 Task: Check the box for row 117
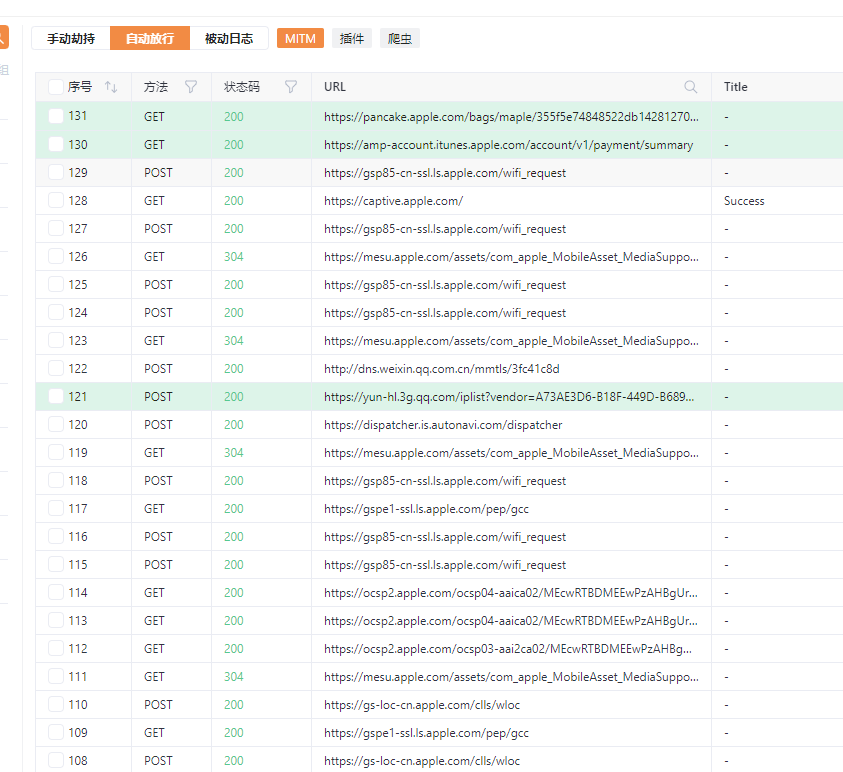pyautogui.click(x=56, y=508)
